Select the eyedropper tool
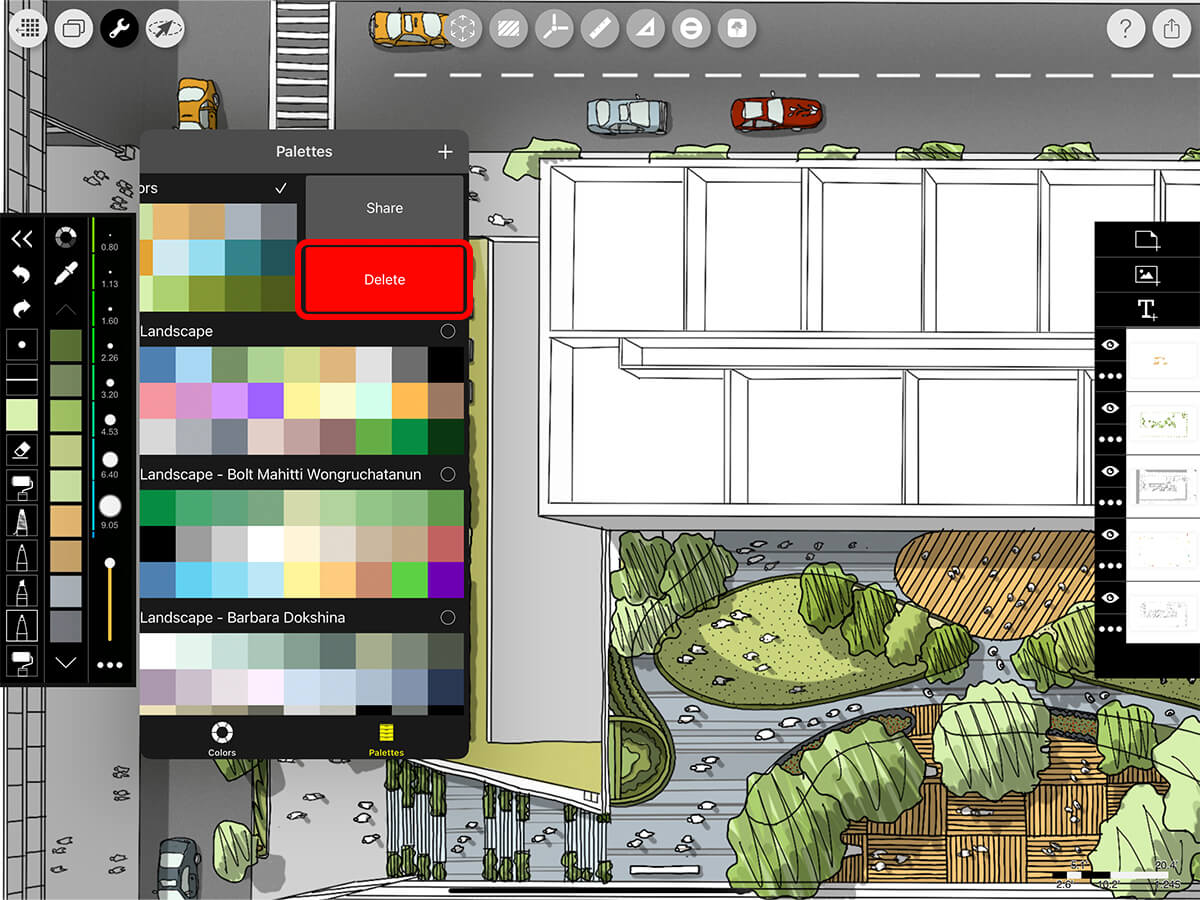Screen dimensions: 1200x900 (65, 273)
